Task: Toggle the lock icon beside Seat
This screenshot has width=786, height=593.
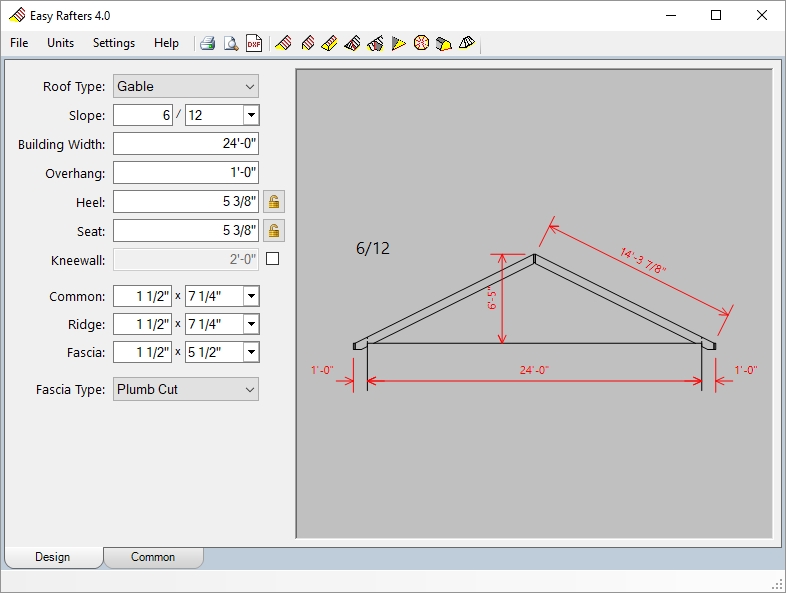Action: pyautogui.click(x=273, y=231)
